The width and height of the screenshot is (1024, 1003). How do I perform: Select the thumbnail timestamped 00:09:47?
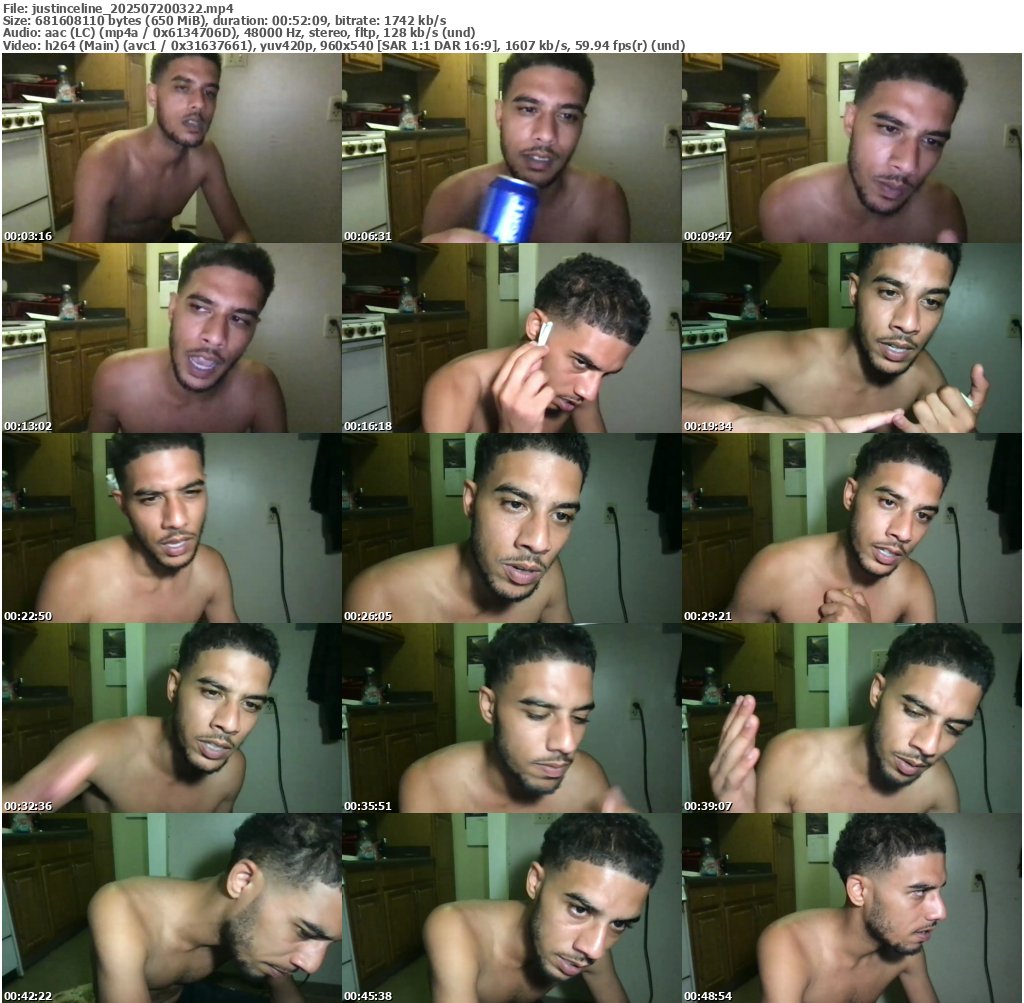pos(852,148)
